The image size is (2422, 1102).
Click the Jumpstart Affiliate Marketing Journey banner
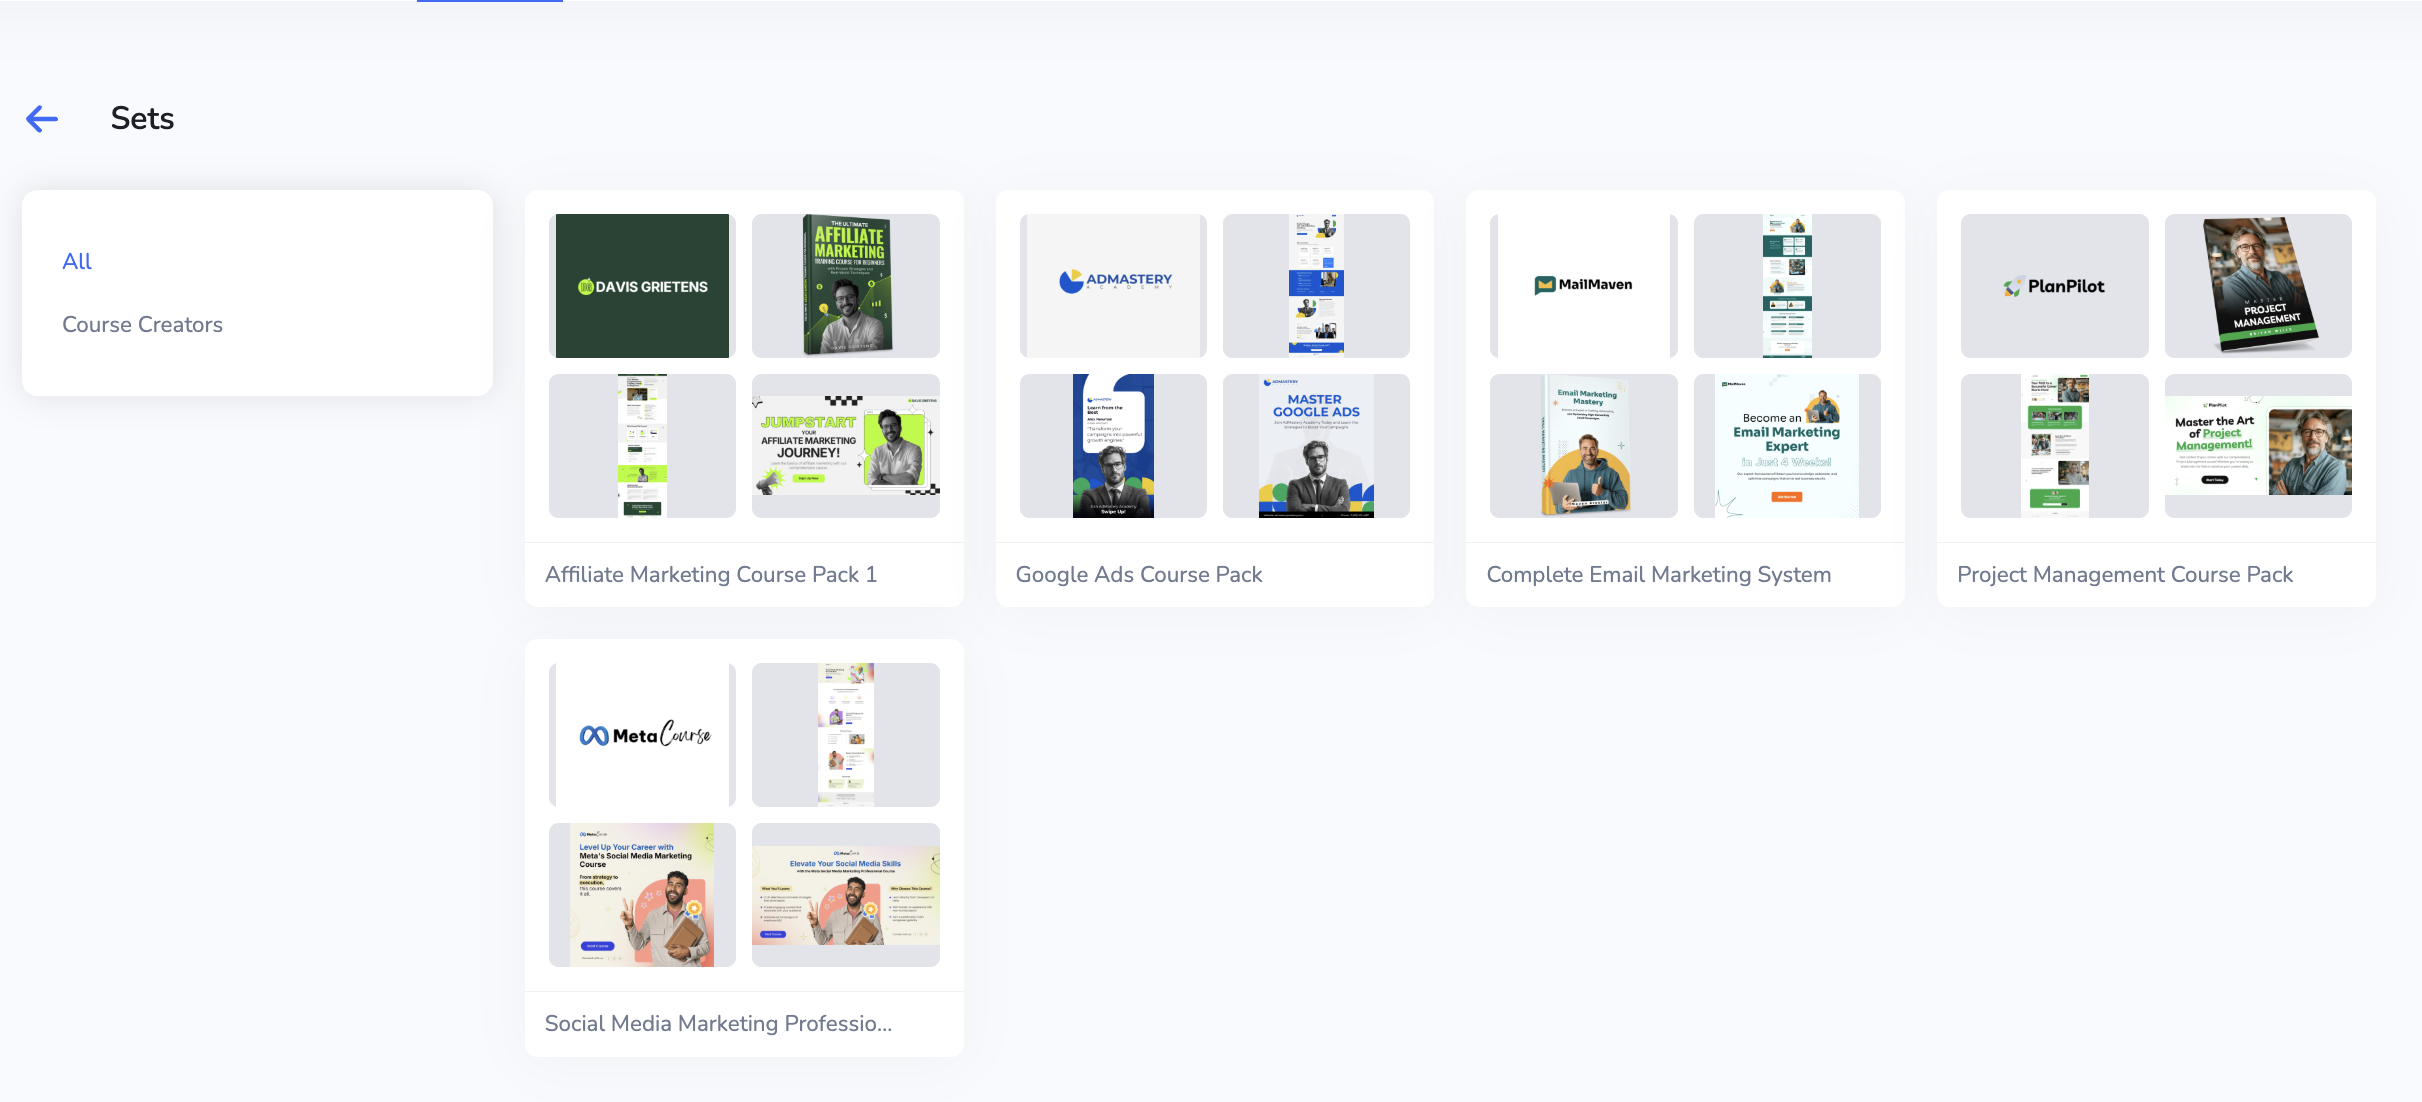846,446
